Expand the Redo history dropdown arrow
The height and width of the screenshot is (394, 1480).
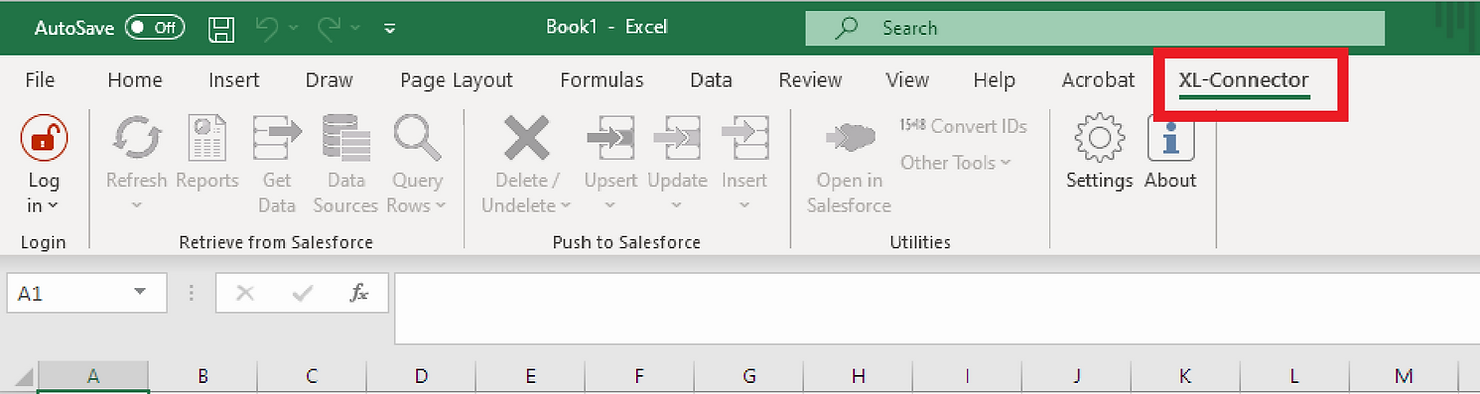pos(356,28)
